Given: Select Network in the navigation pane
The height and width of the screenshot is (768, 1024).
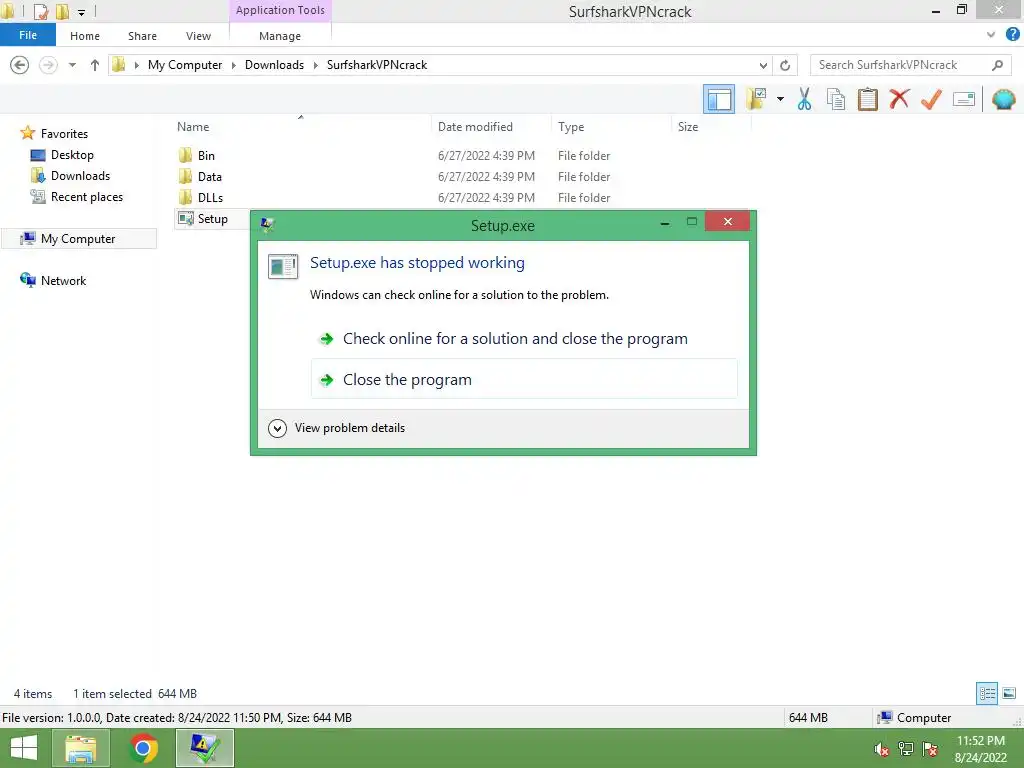Looking at the screenshot, I should tap(63, 281).
